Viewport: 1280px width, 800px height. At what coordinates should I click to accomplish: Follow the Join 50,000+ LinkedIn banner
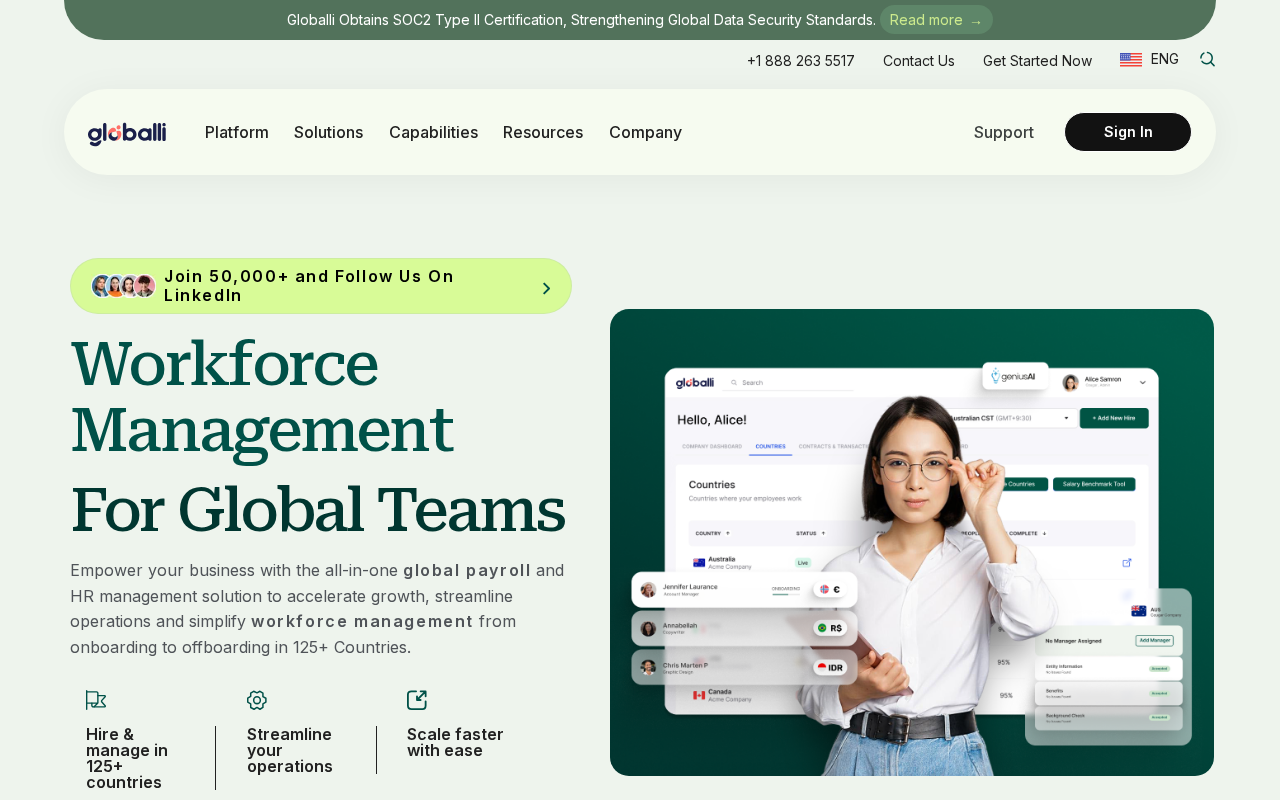(x=321, y=286)
